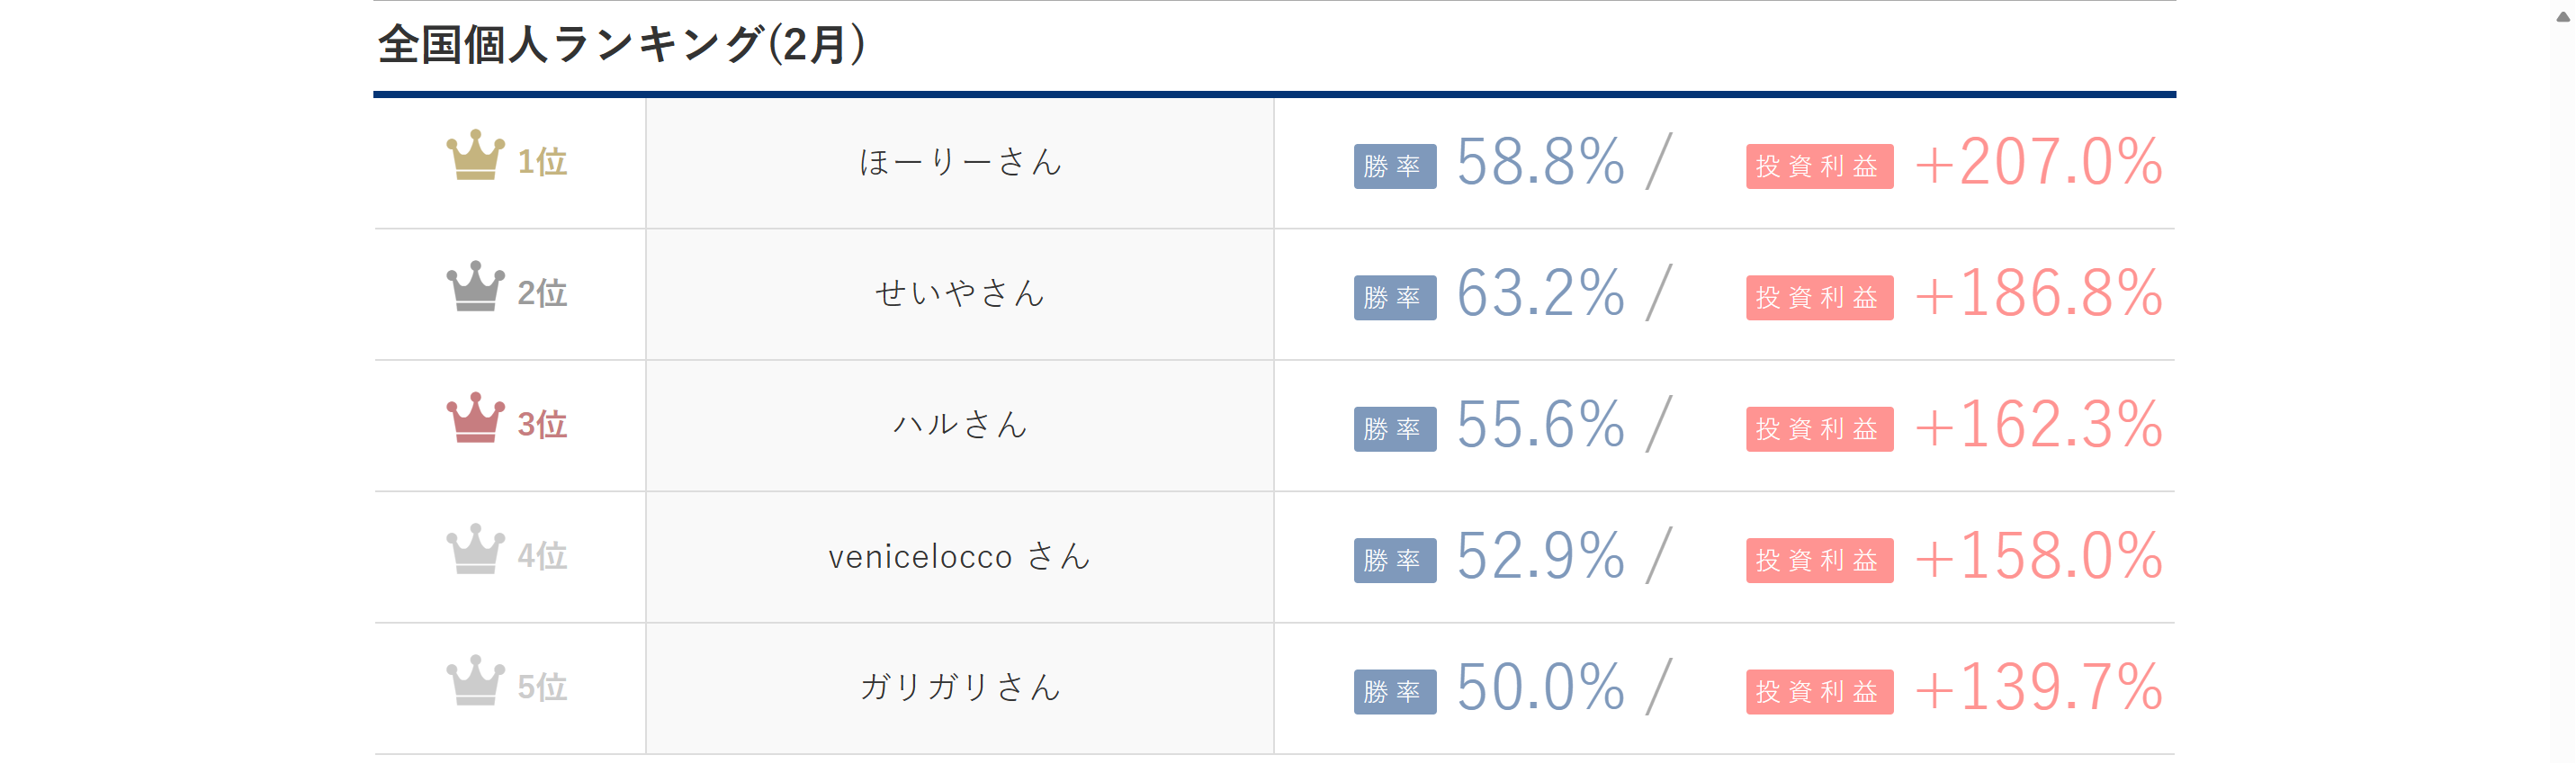Click the silver crown icon for 2nd place
2576x764 pixels.
coord(475,287)
